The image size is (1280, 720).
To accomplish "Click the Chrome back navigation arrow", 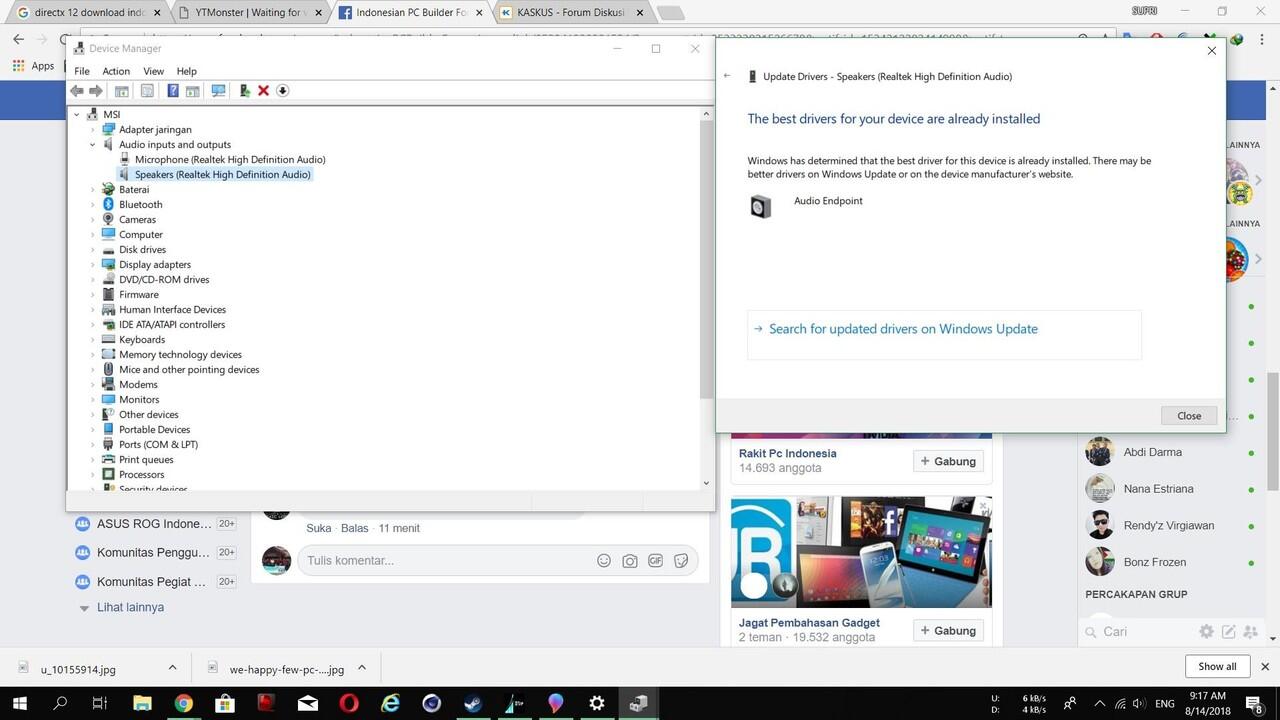I will (18, 40).
